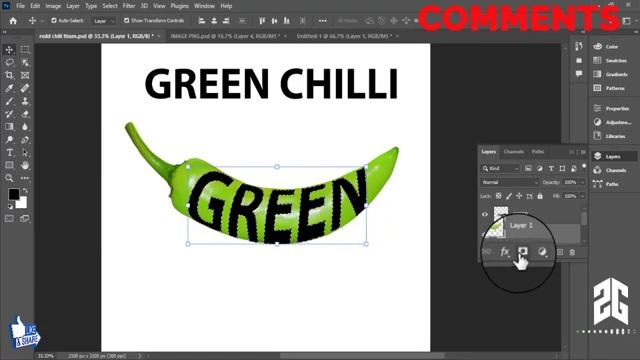Open the Window menu
Image resolution: width=640 pixels, height=360 pixels.
[x=204, y=6]
